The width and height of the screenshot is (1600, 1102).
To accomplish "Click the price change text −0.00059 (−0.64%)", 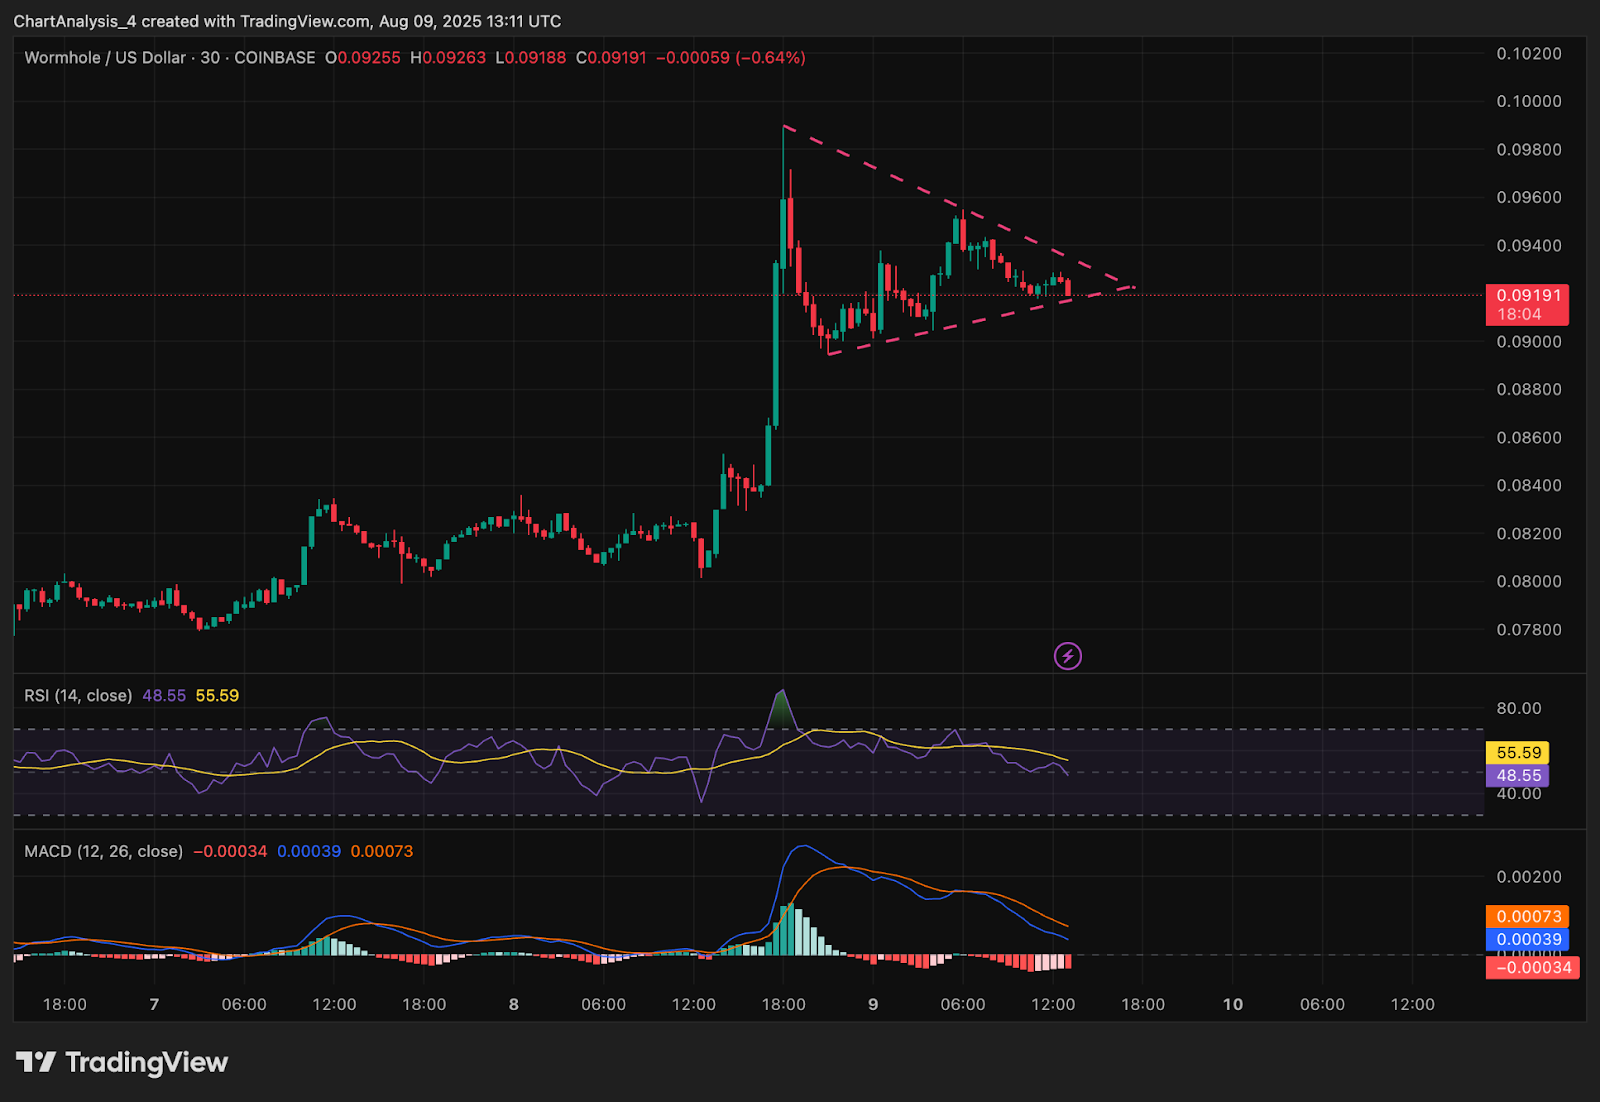I will (x=730, y=58).
